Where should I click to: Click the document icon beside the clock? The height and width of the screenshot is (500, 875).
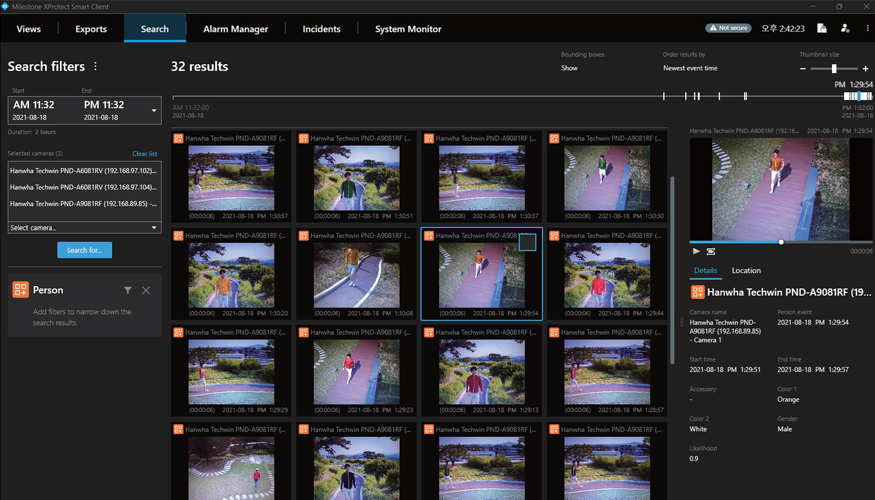coord(822,28)
